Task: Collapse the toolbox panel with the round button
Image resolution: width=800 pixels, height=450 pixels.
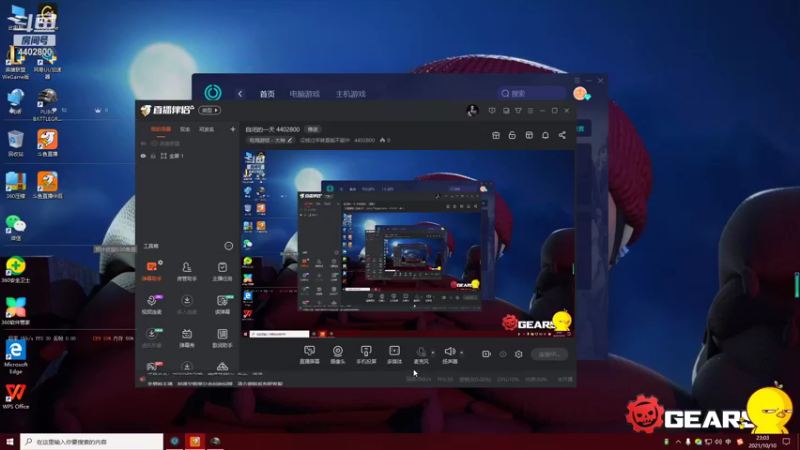Action: [x=229, y=246]
